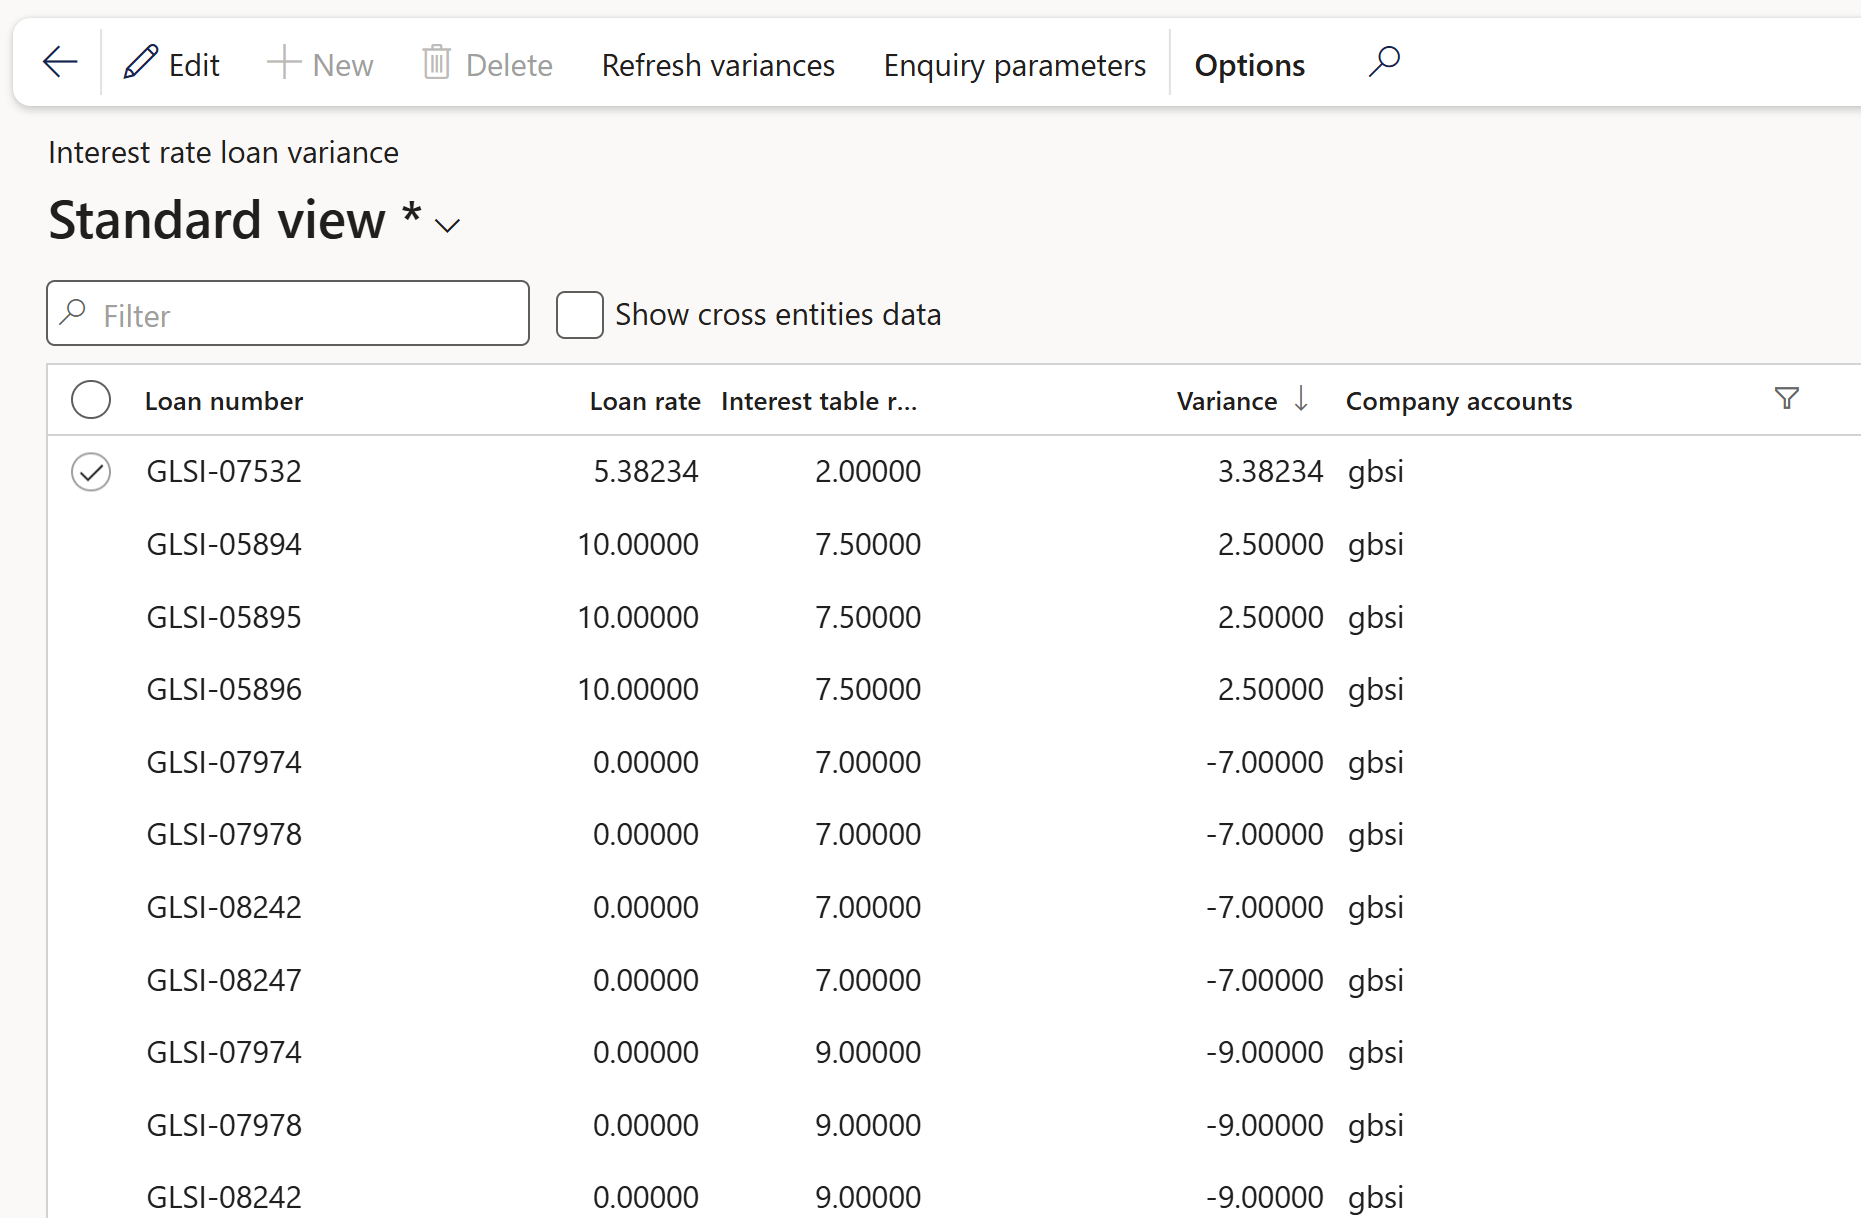Screen dimensions: 1861x1218
Task: Click the Standard view heading text
Action: tap(217, 220)
